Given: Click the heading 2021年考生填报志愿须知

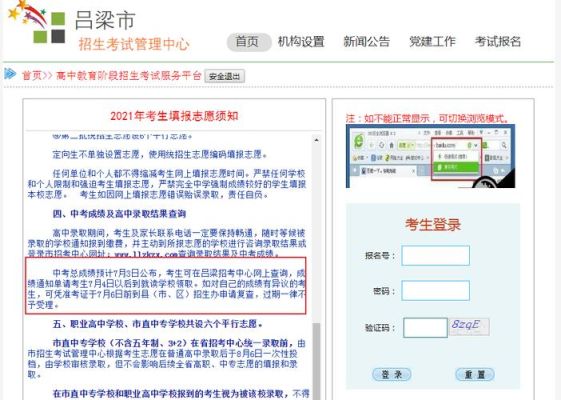Looking at the screenshot, I should pos(174,116).
